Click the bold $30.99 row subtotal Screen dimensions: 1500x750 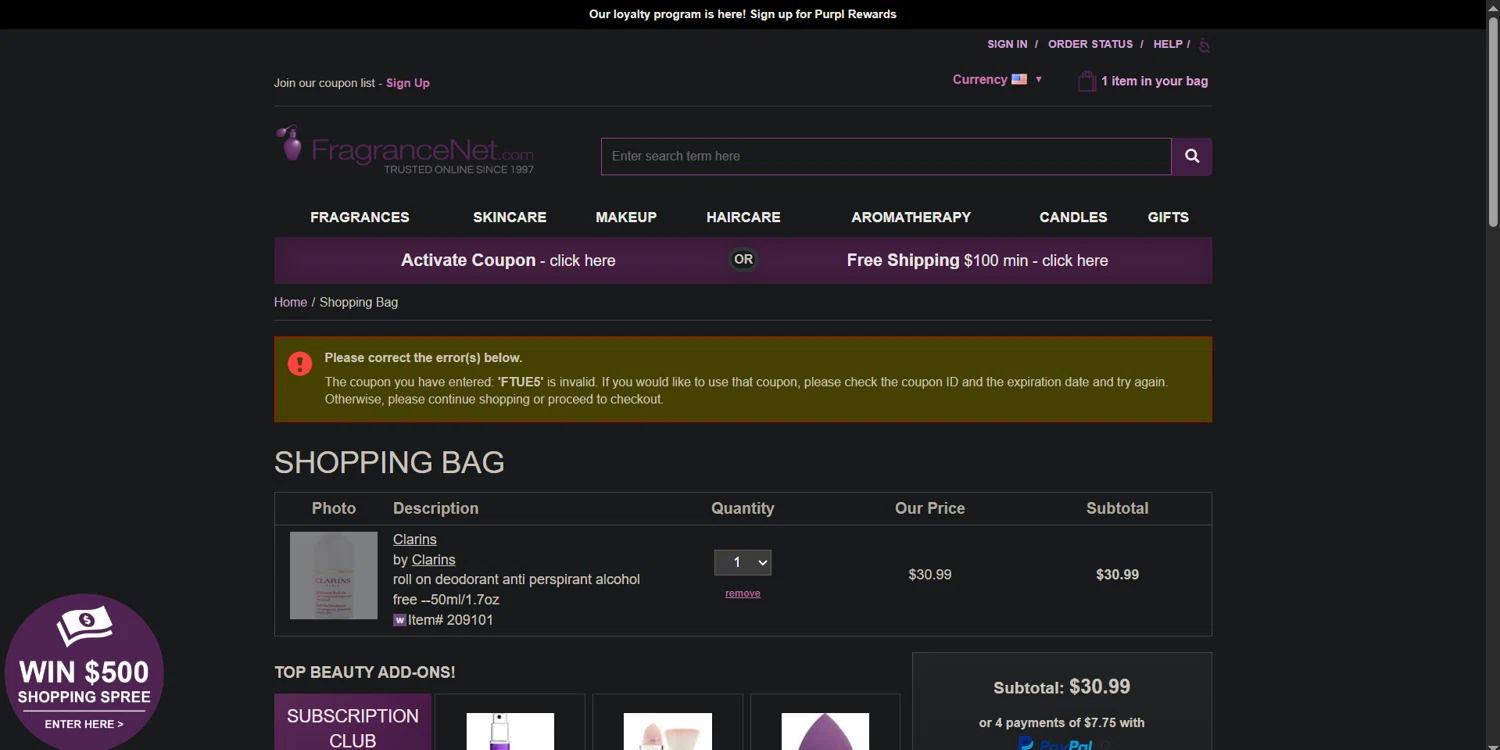[1117, 574]
